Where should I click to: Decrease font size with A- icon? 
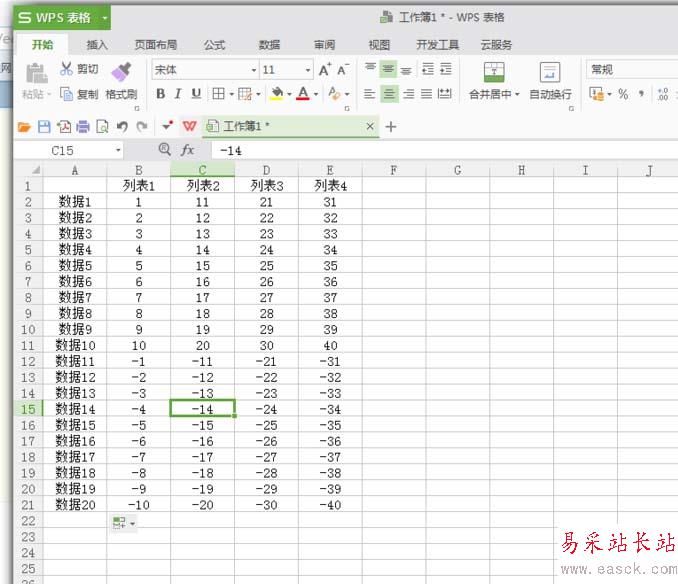tap(343, 69)
